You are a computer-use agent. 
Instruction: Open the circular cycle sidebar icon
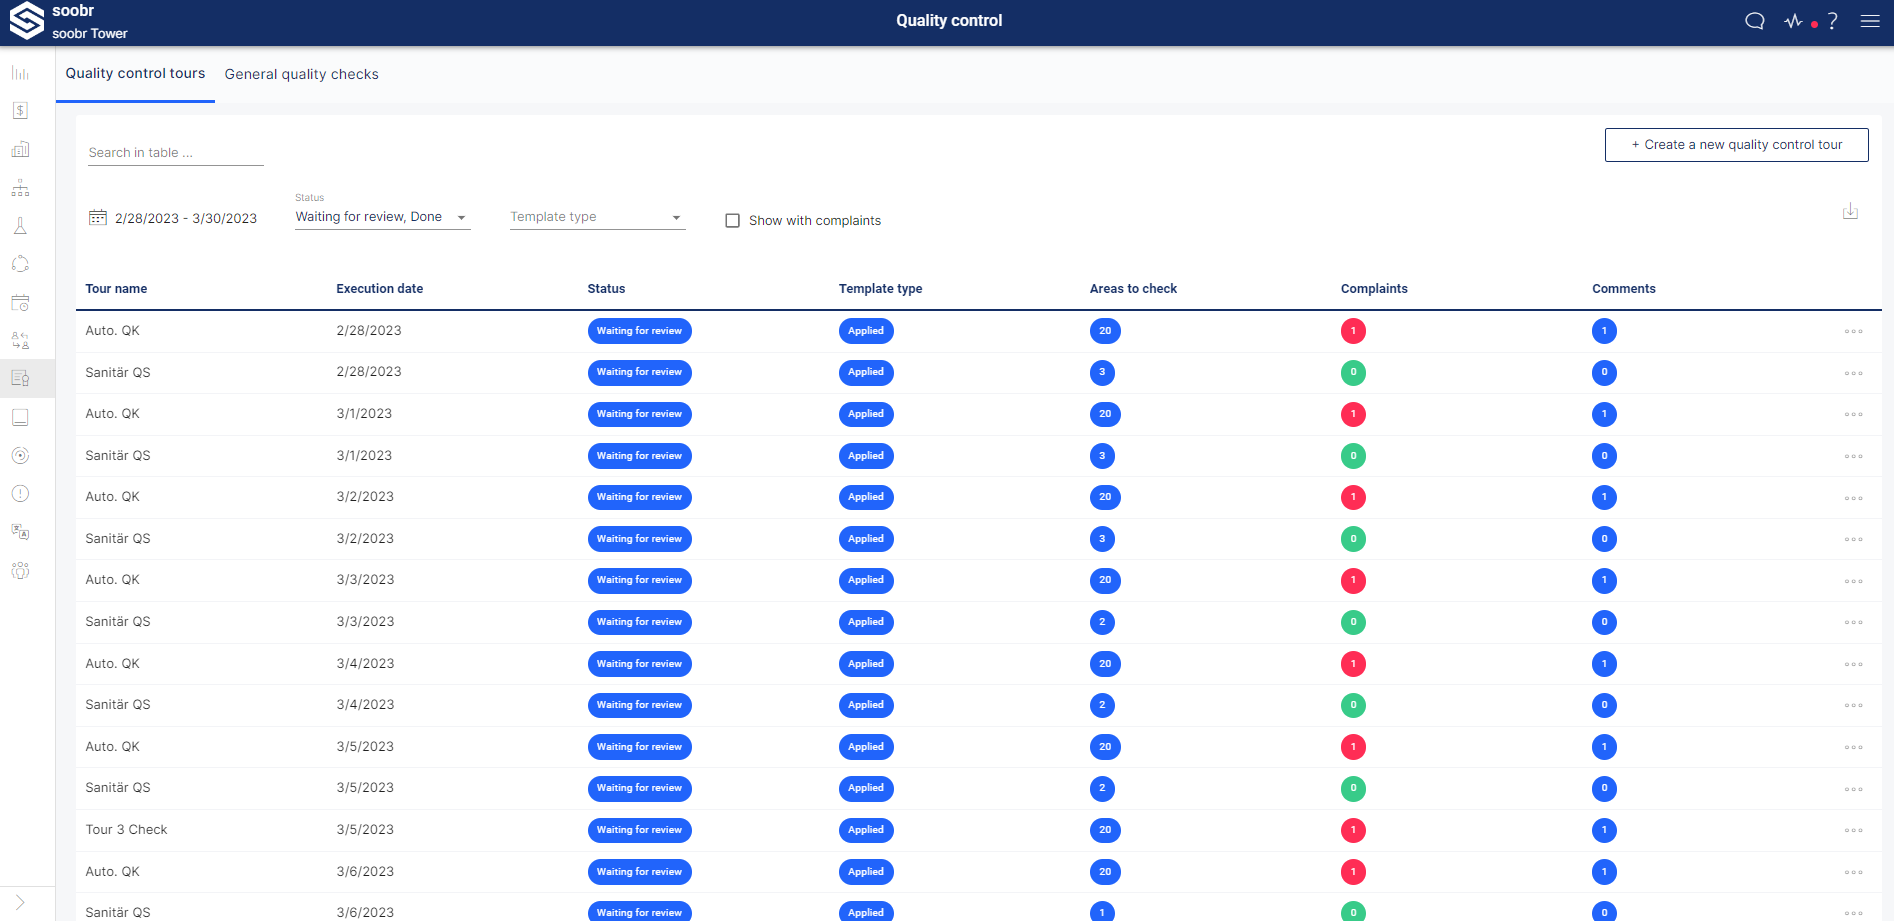click(20, 264)
